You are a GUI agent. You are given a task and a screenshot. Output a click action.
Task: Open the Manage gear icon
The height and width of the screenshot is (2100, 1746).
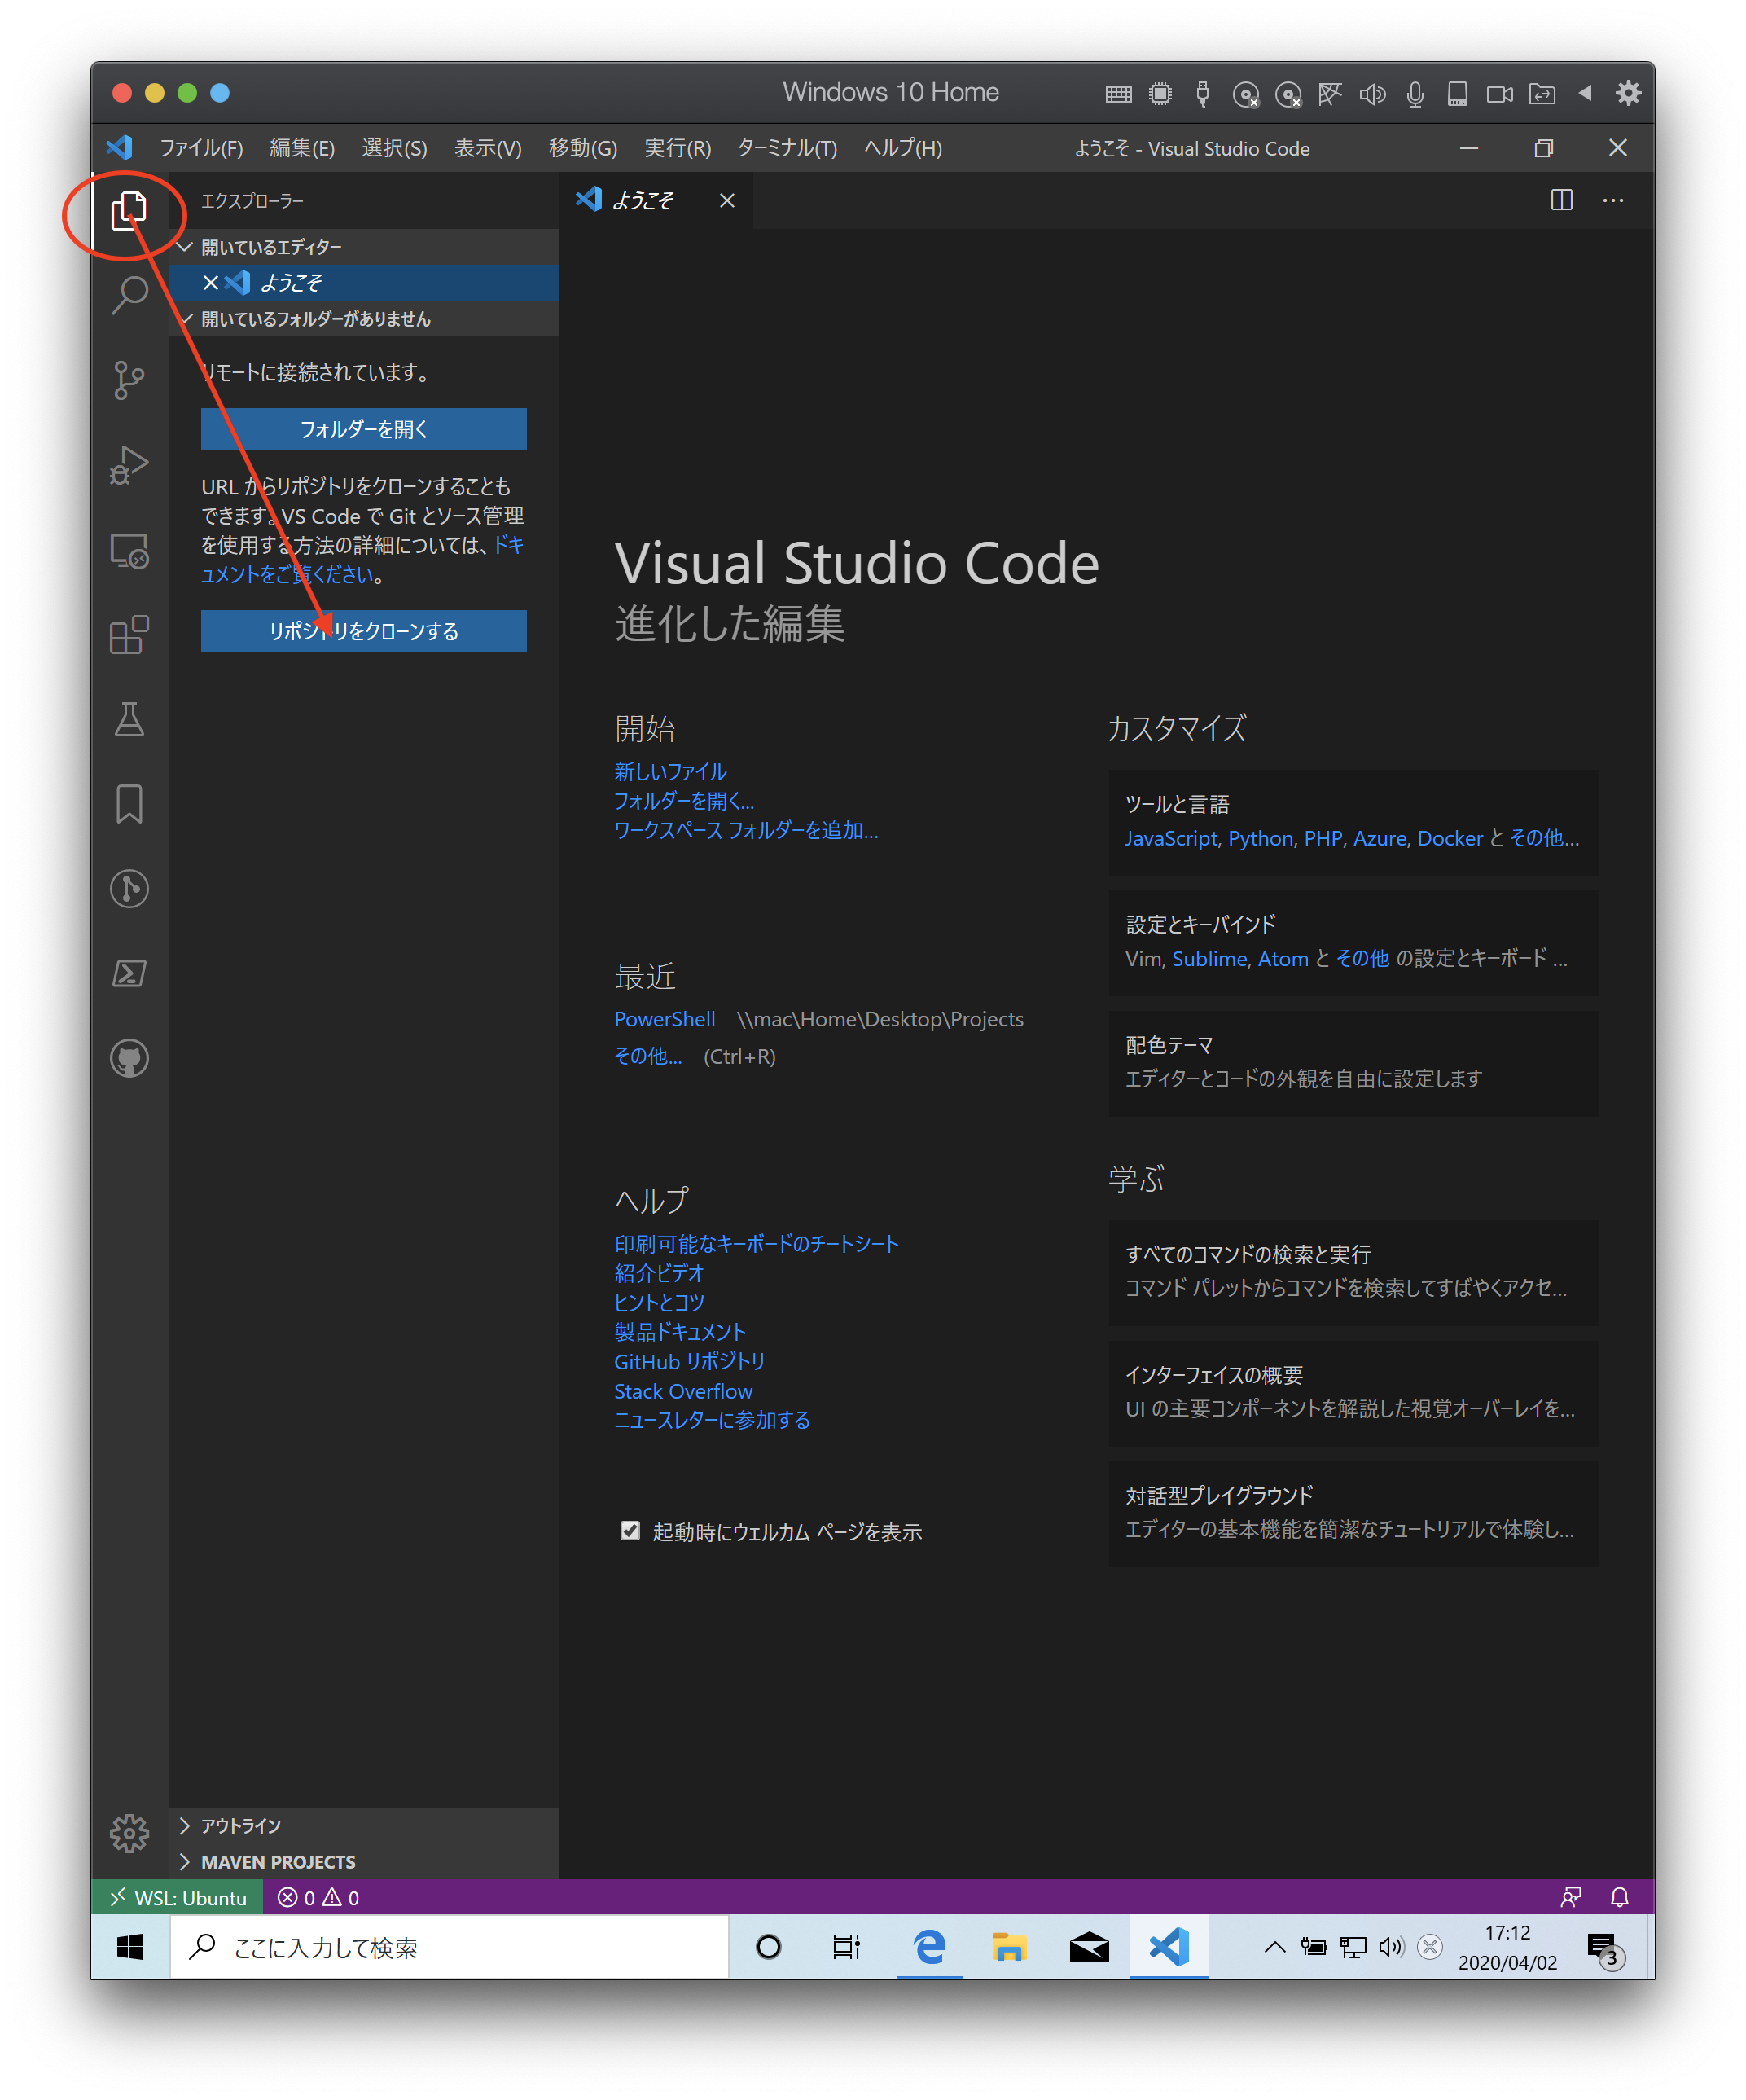[x=130, y=1833]
